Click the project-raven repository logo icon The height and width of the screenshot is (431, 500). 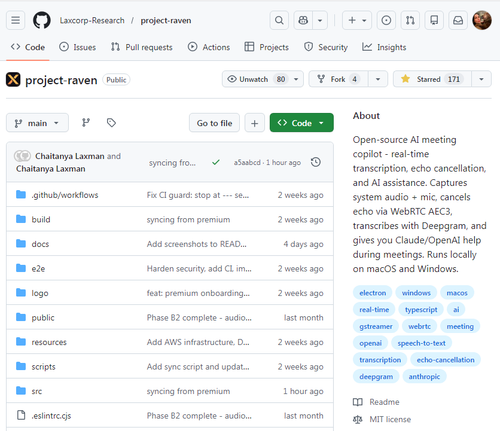[13, 79]
